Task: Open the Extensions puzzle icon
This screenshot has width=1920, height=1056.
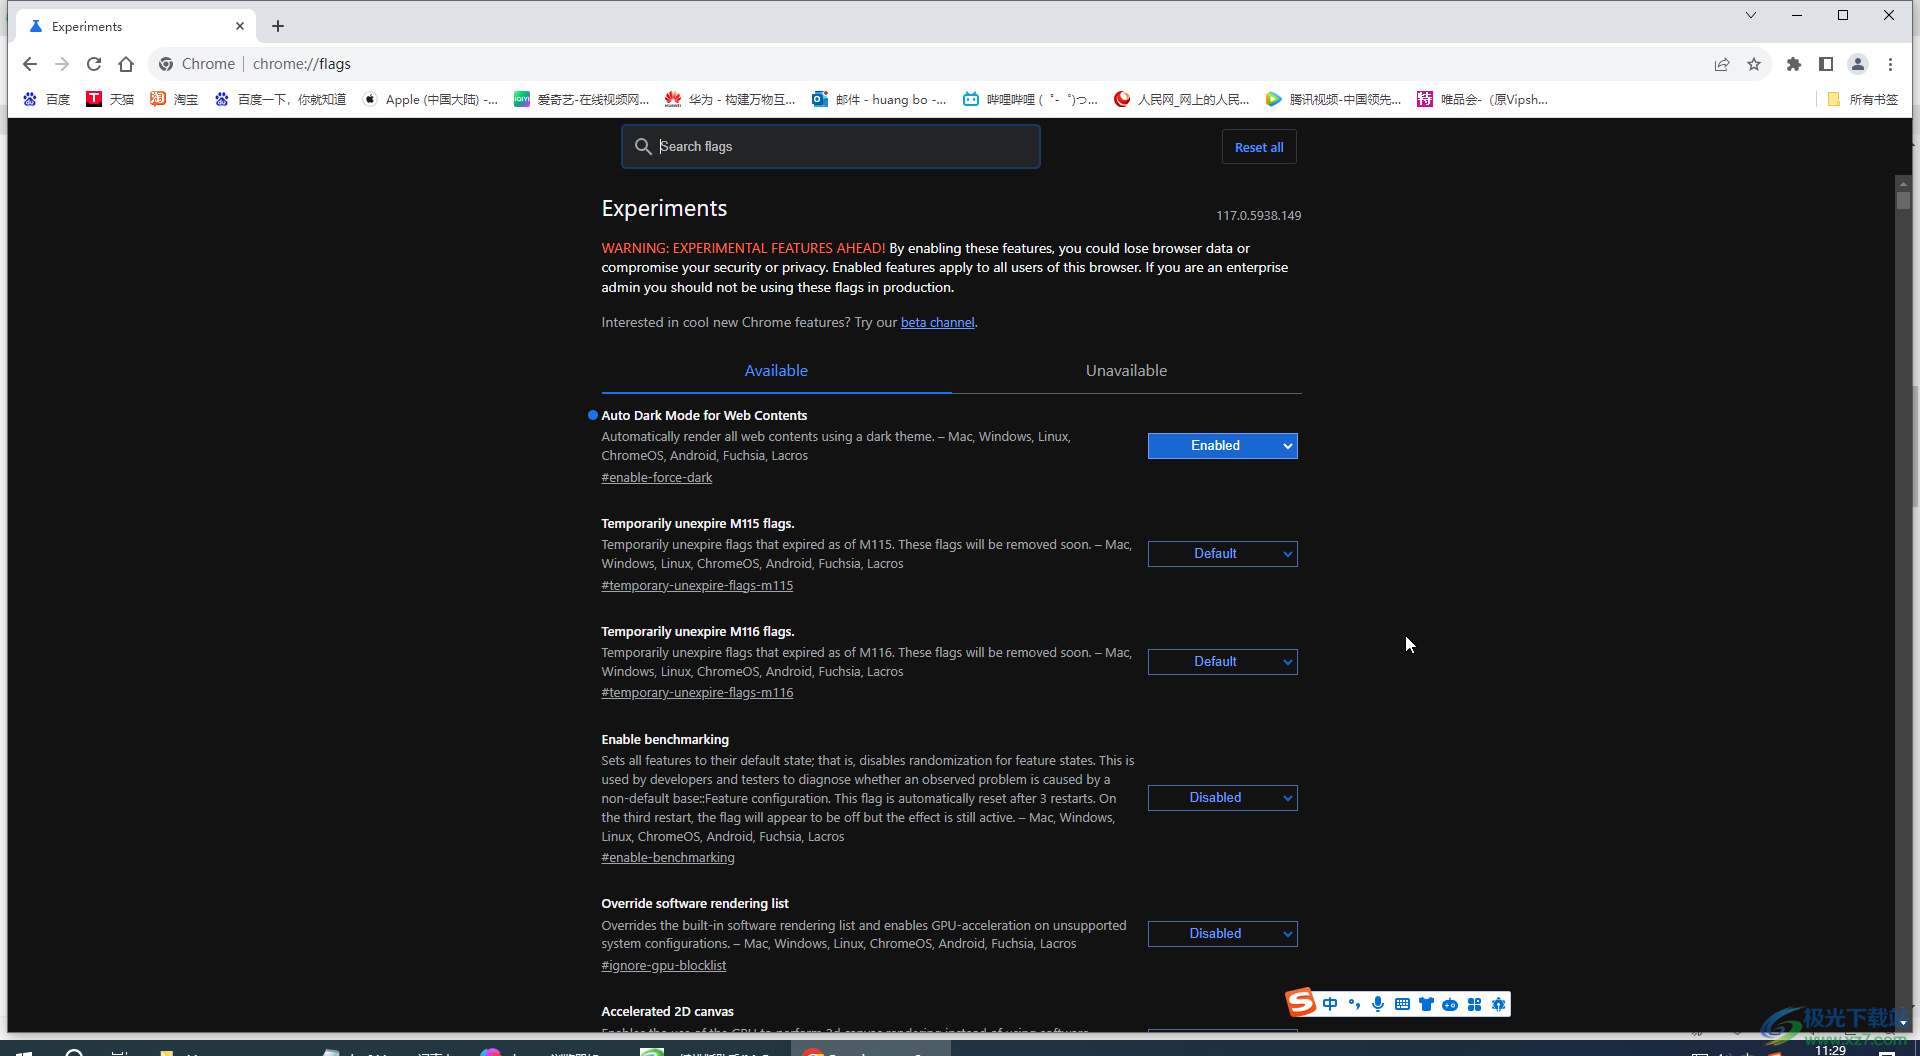Action: pyautogui.click(x=1794, y=64)
